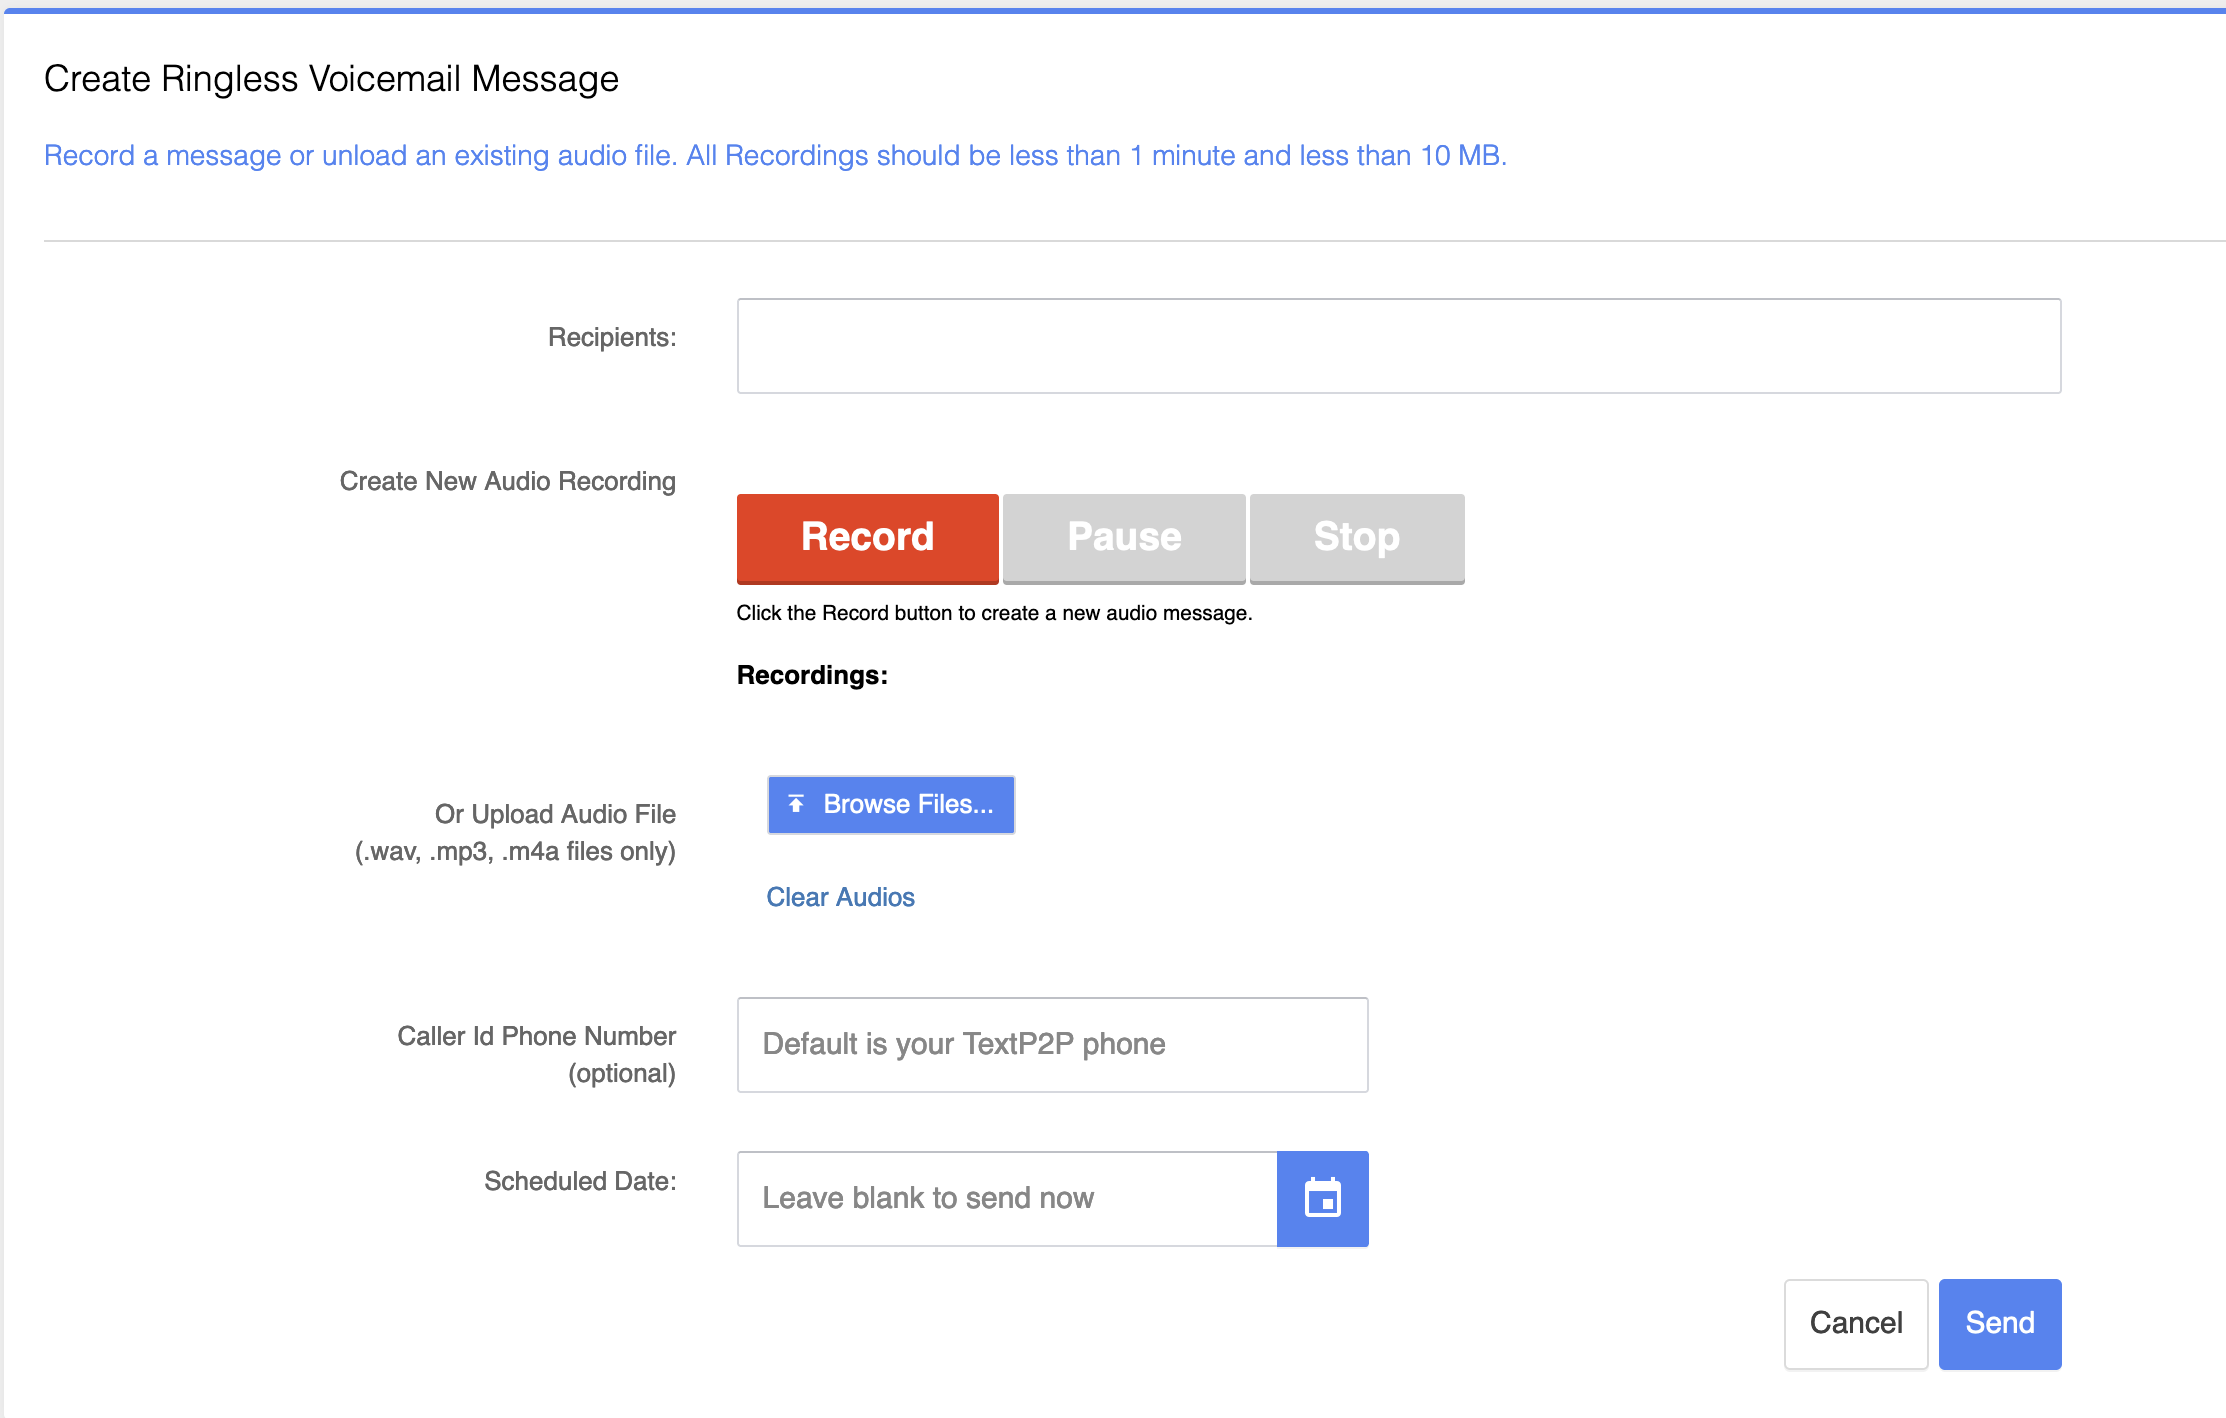This screenshot has height=1418, width=2226.
Task: Click the Cancel button
Action: (x=1856, y=1323)
